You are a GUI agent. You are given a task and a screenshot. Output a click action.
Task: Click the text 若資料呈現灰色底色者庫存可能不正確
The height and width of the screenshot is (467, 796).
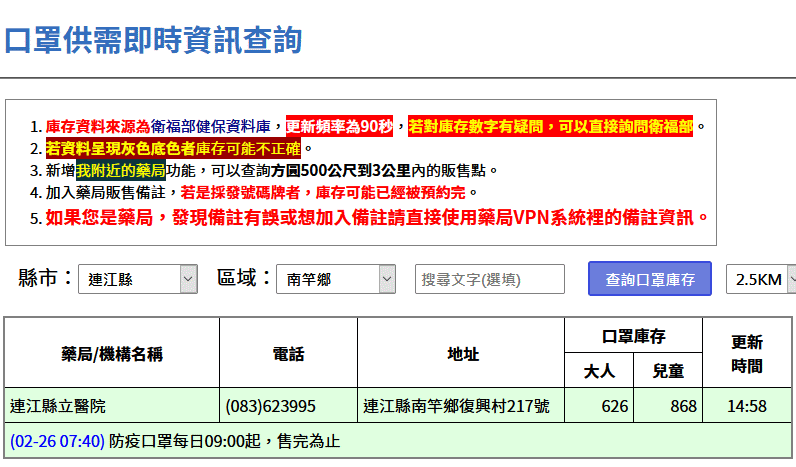pyautogui.click(x=173, y=148)
